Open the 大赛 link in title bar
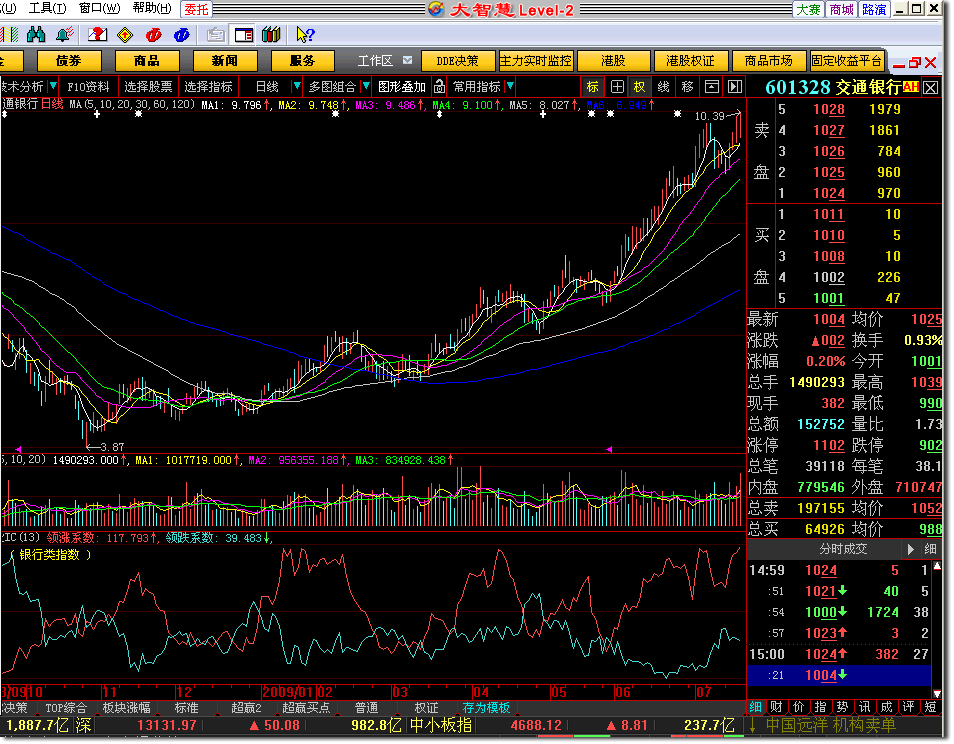This screenshot has height=744, width=954. pyautogui.click(x=809, y=9)
